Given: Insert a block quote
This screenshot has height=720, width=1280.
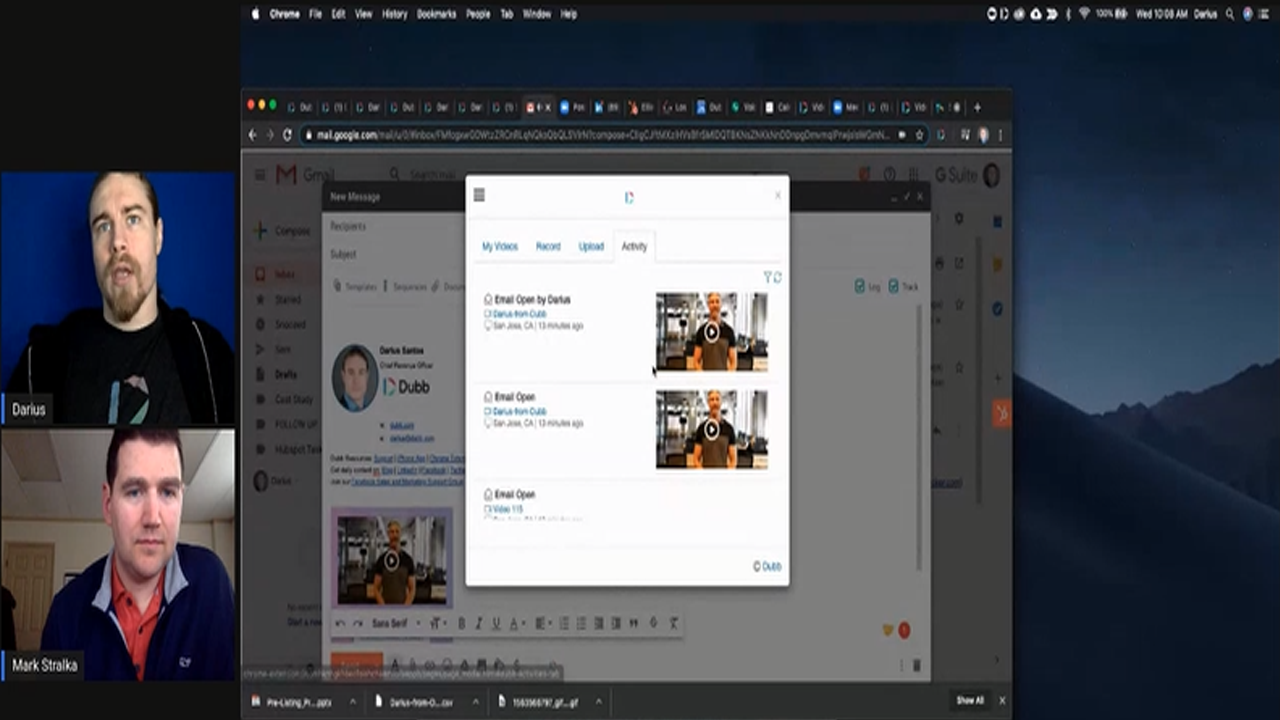Looking at the screenshot, I should pos(633,623).
